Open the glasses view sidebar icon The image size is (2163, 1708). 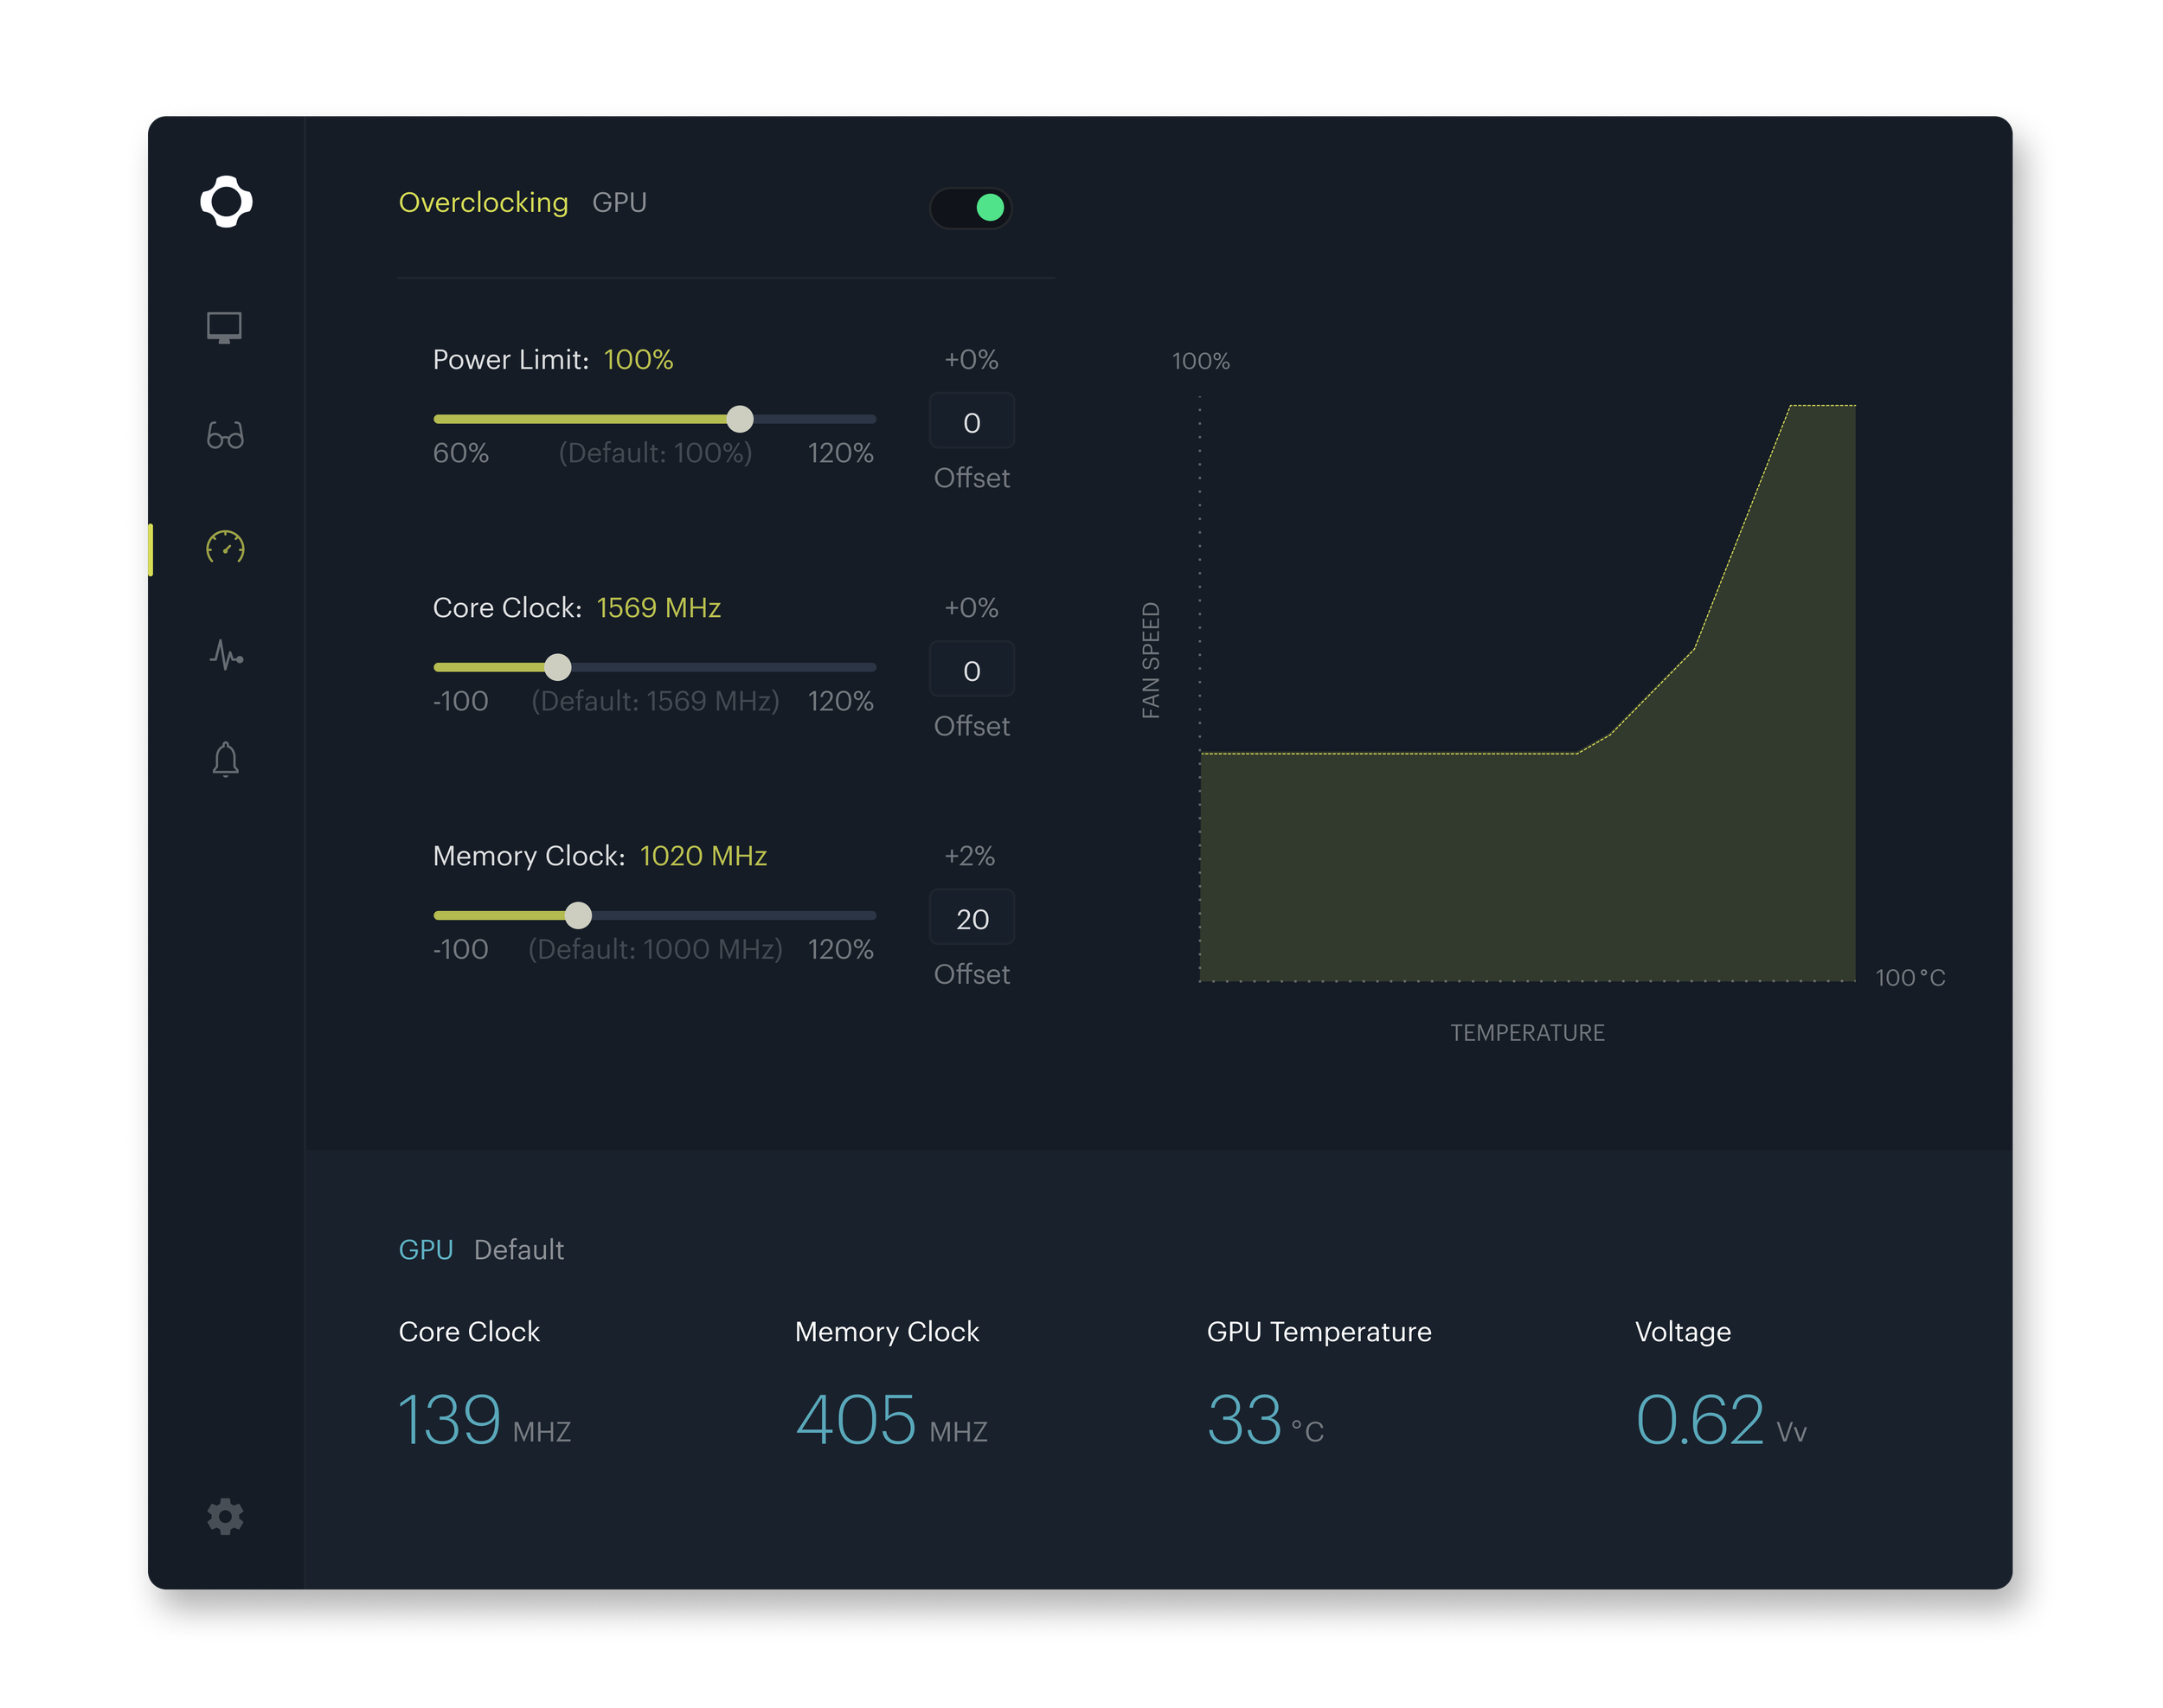click(225, 436)
